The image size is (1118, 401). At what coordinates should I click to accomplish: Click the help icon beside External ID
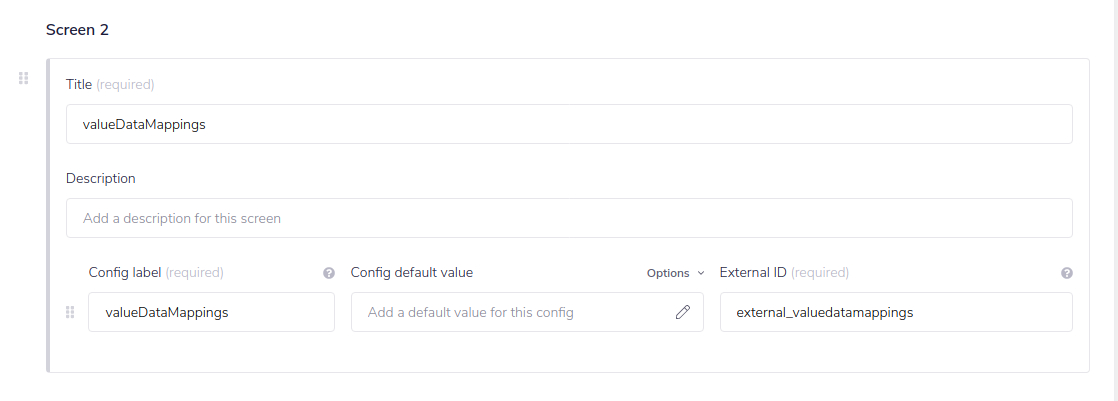1066,273
